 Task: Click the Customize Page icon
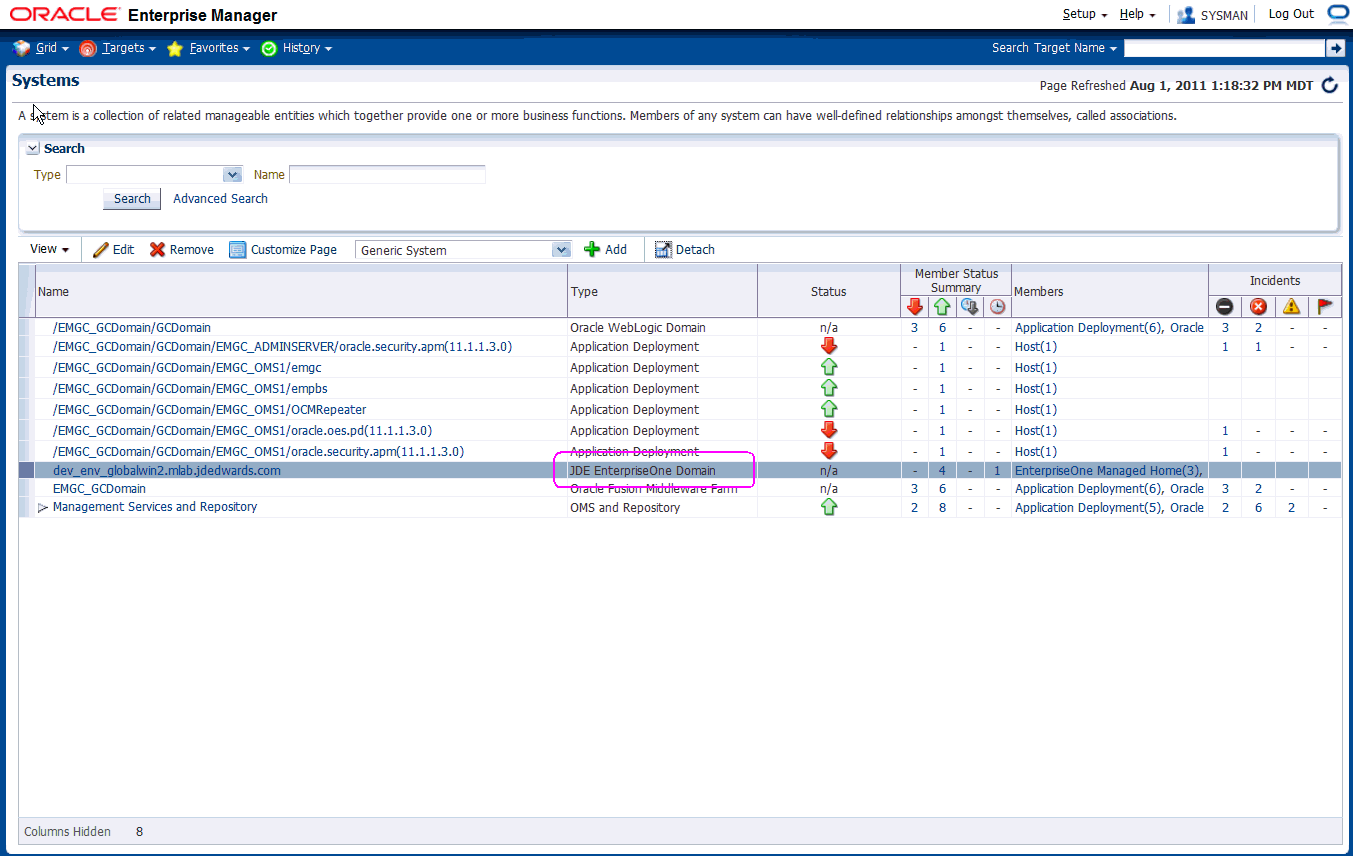point(238,250)
